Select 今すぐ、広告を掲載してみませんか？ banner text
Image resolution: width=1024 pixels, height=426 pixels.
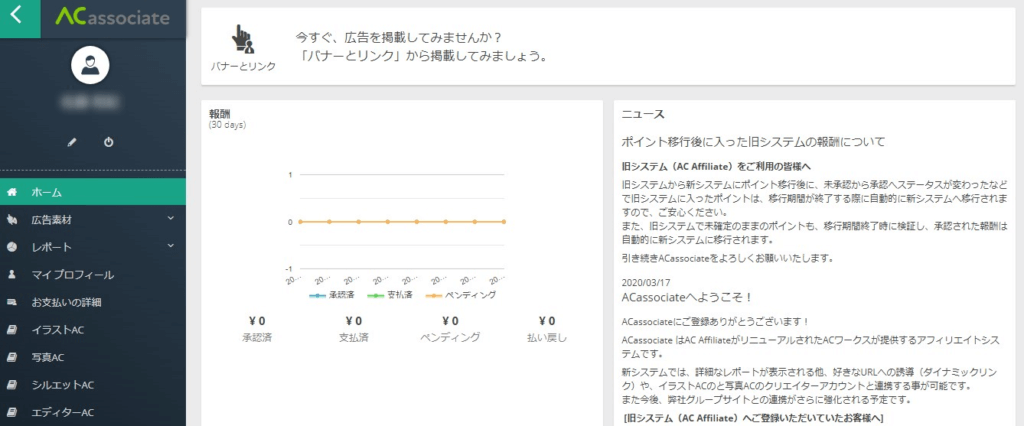pos(398,37)
